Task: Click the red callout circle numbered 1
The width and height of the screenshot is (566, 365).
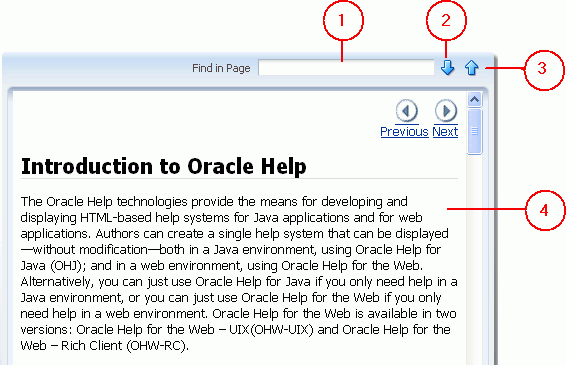Action: click(x=343, y=20)
